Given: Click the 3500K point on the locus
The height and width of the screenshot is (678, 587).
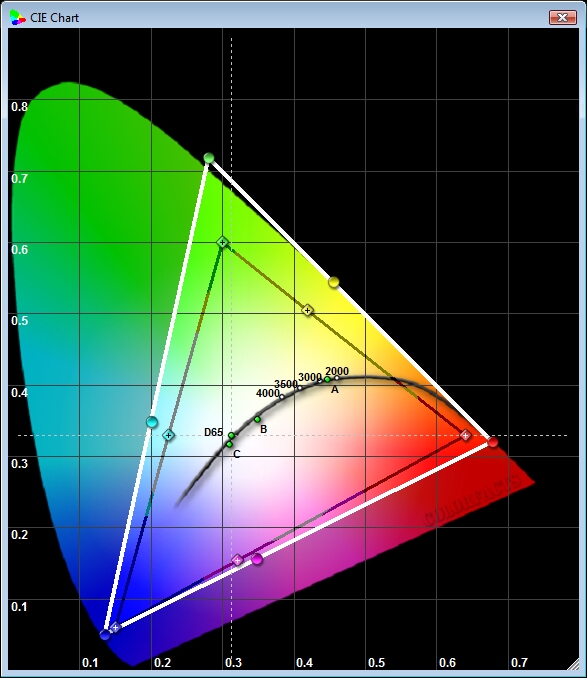Looking at the screenshot, I should coord(299,388).
